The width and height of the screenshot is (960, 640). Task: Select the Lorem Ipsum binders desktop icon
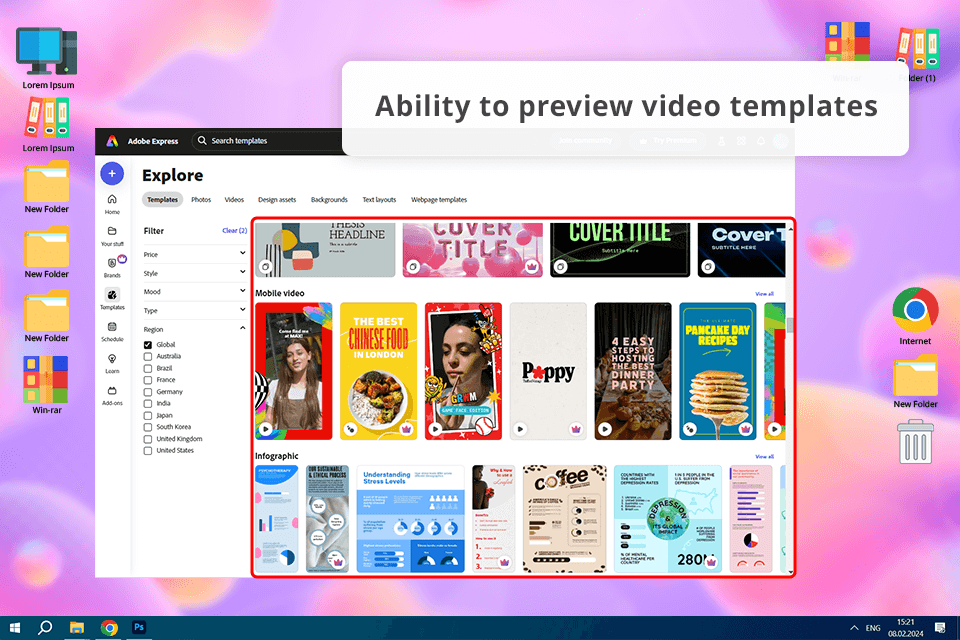(48, 126)
